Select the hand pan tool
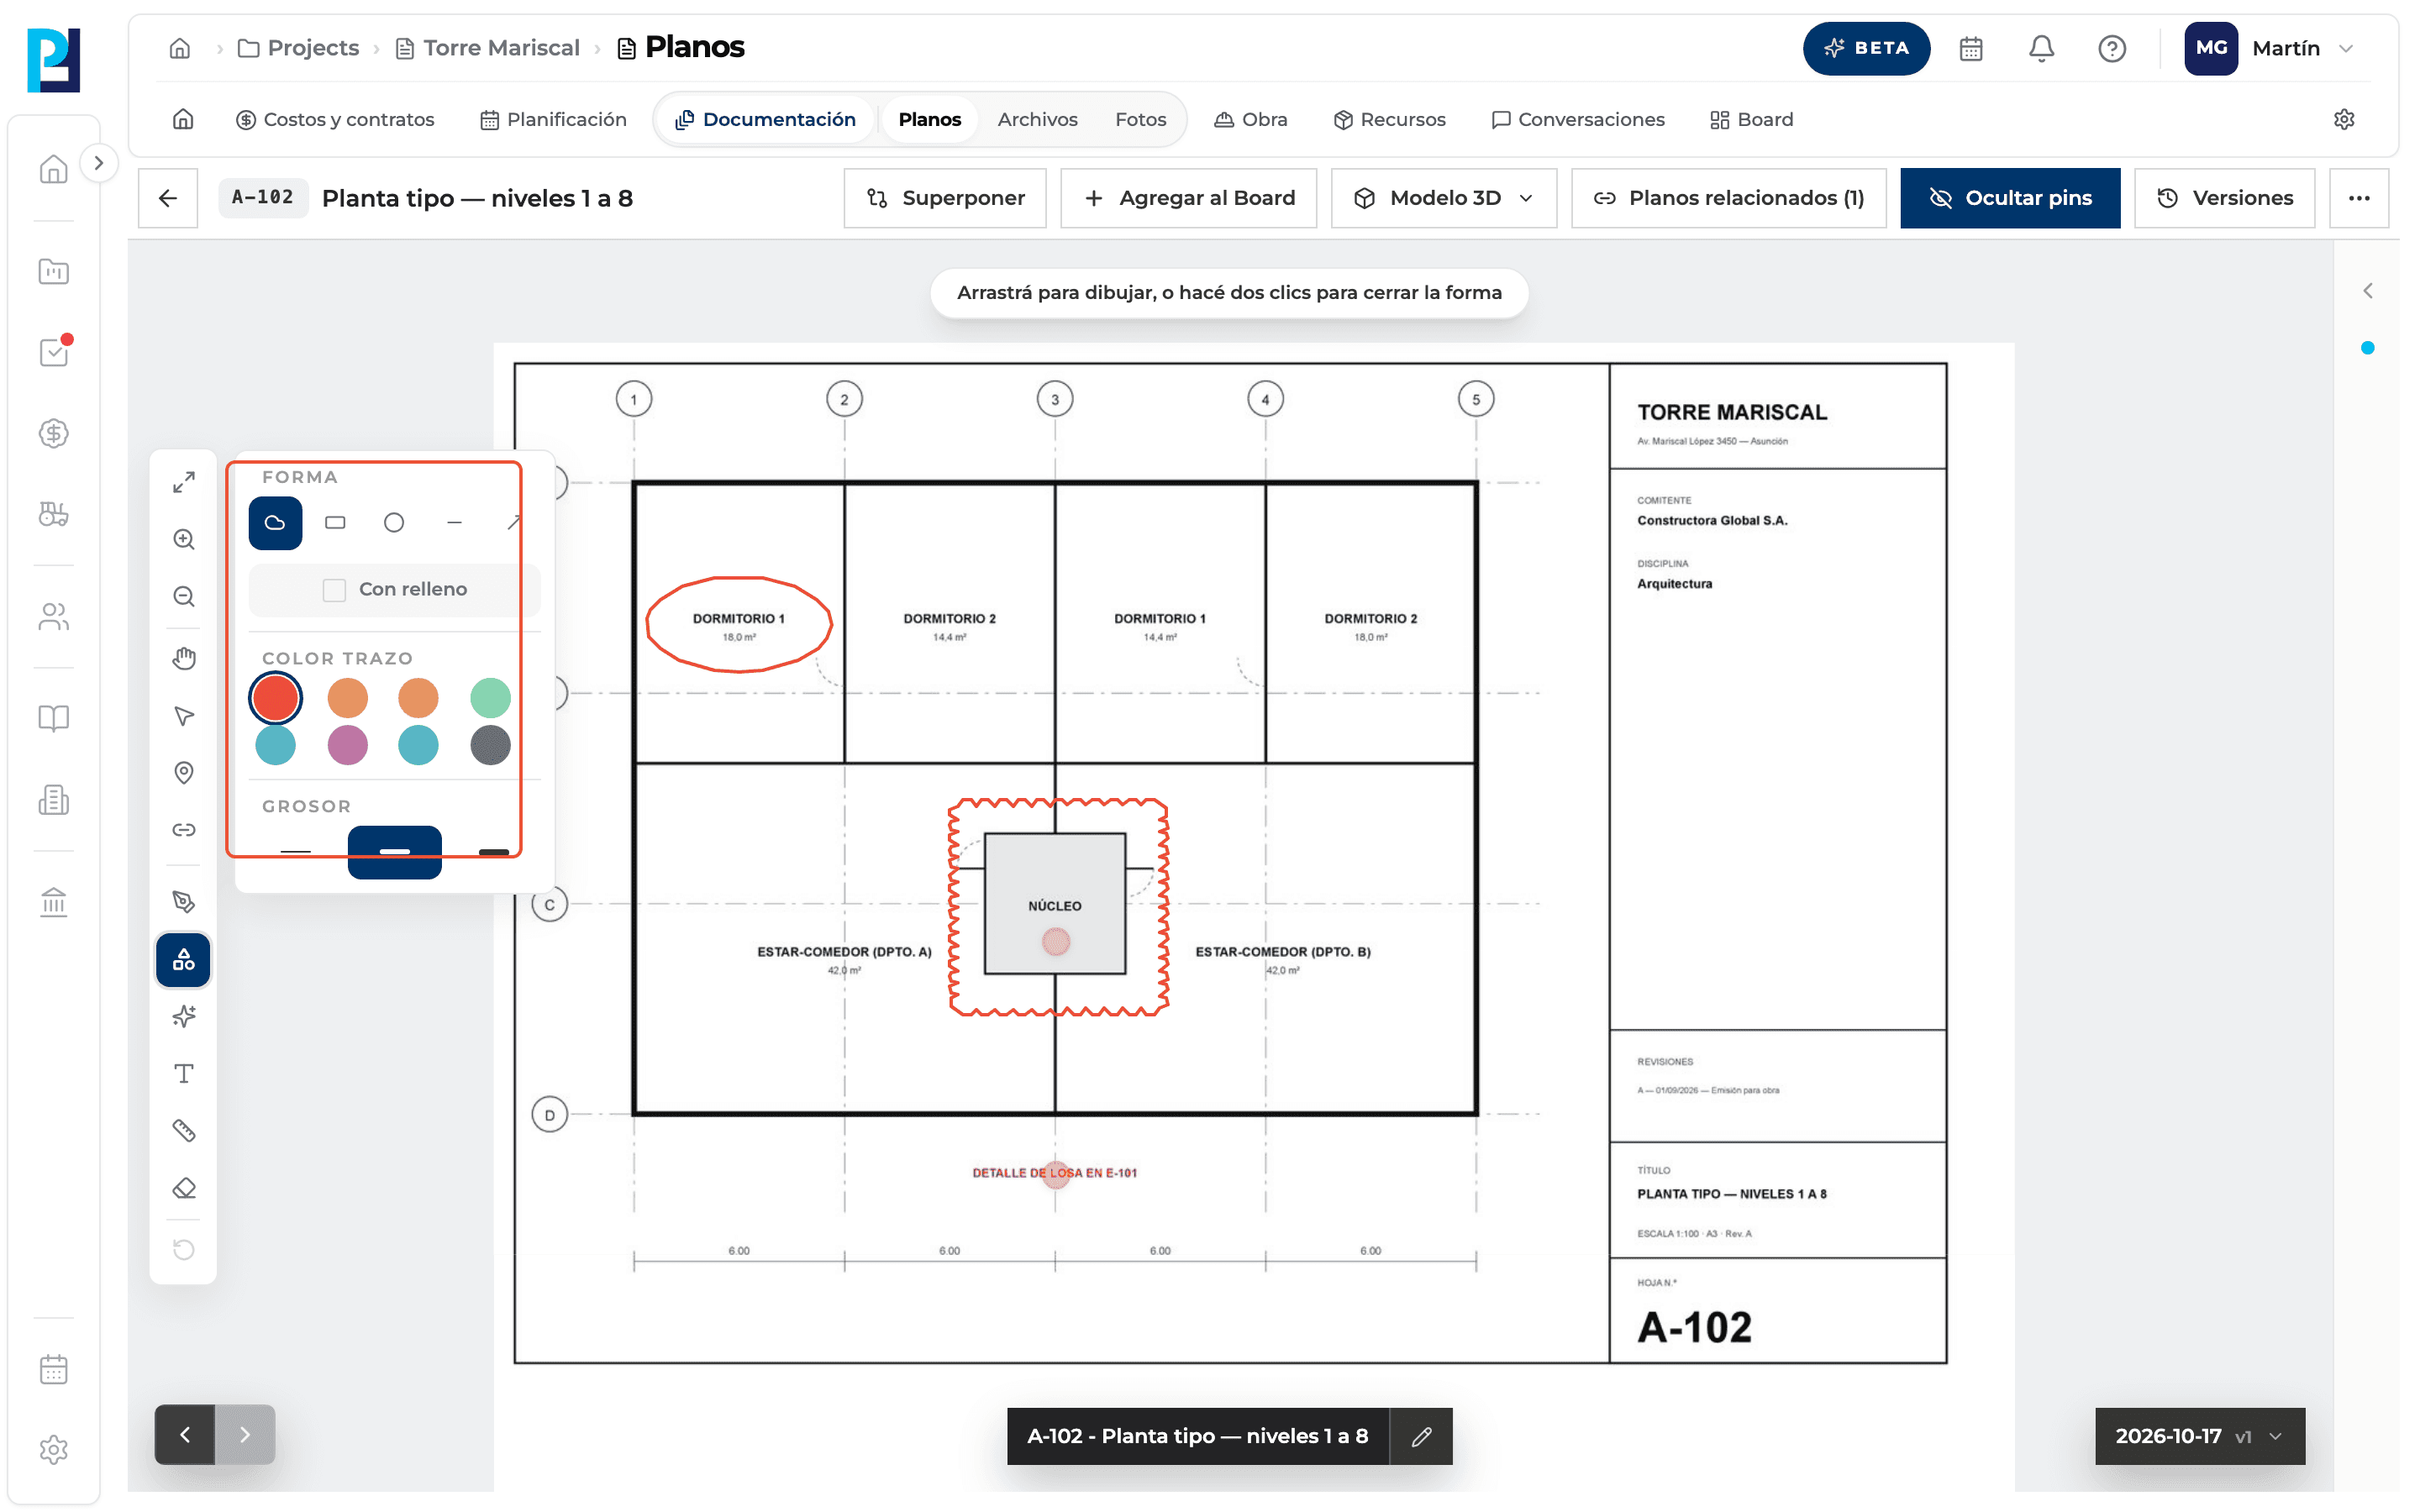Viewport: 2420px width, 1512px height. [x=184, y=658]
